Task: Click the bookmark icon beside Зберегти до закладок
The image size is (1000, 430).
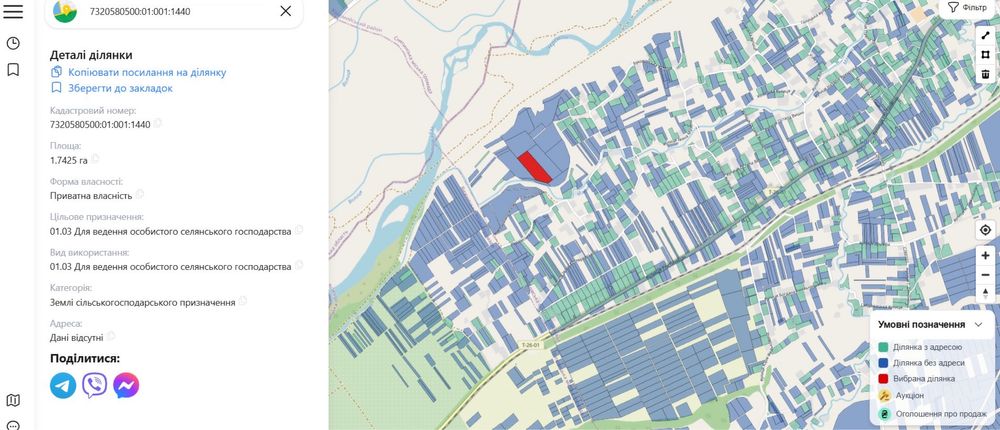Action: click(x=57, y=87)
